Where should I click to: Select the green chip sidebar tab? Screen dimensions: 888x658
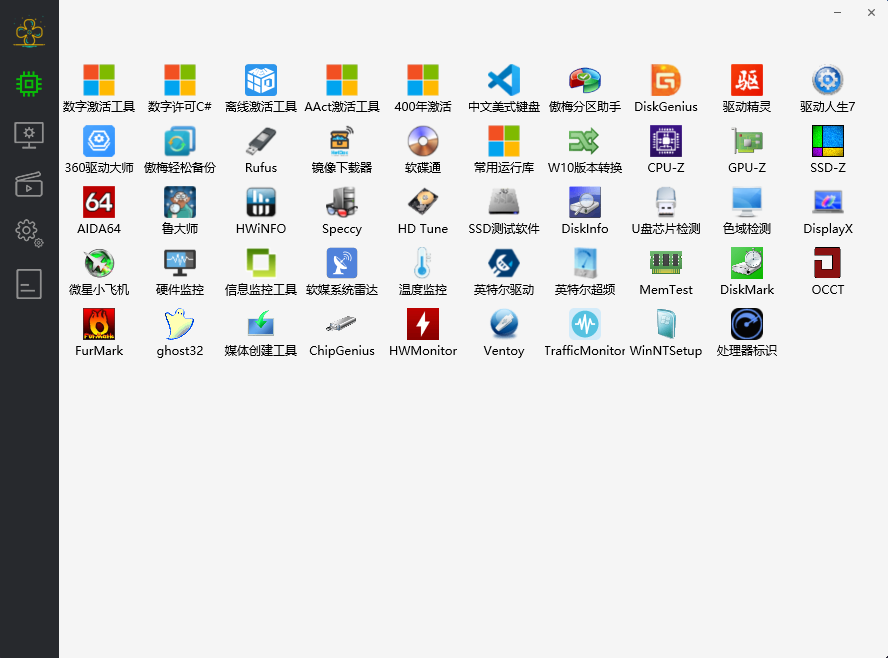(x=29, y=84)
